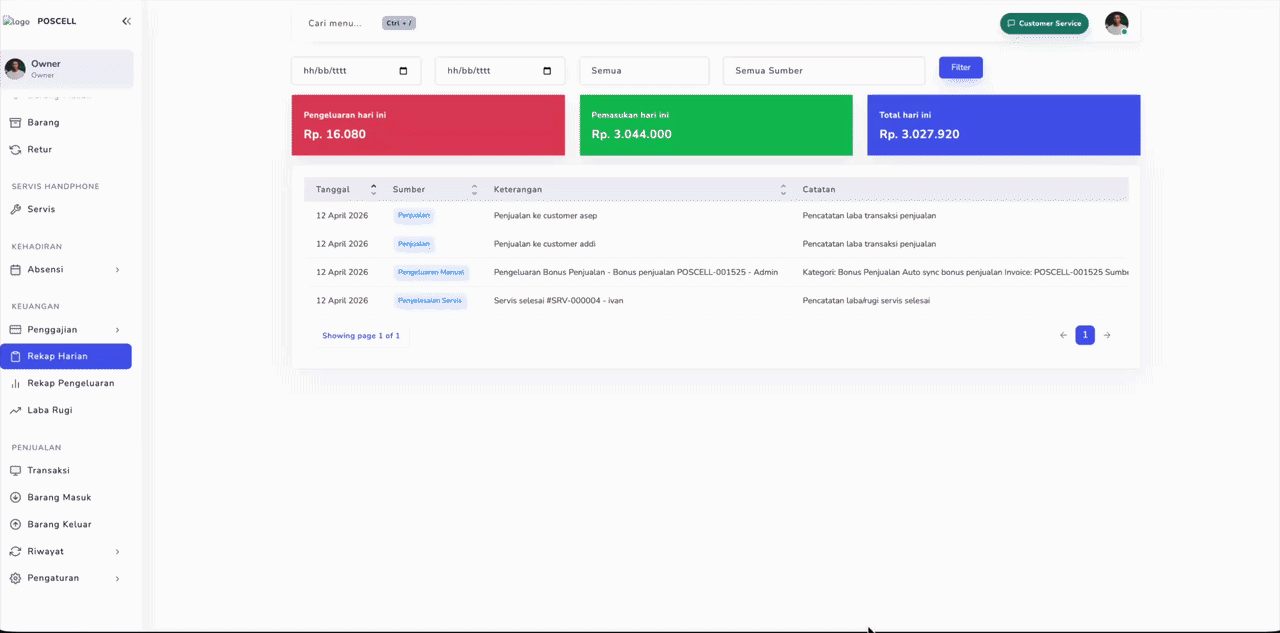Expand the Pengaturan submenu chevron
The image size is (1280, 633).
pos(117,578)
